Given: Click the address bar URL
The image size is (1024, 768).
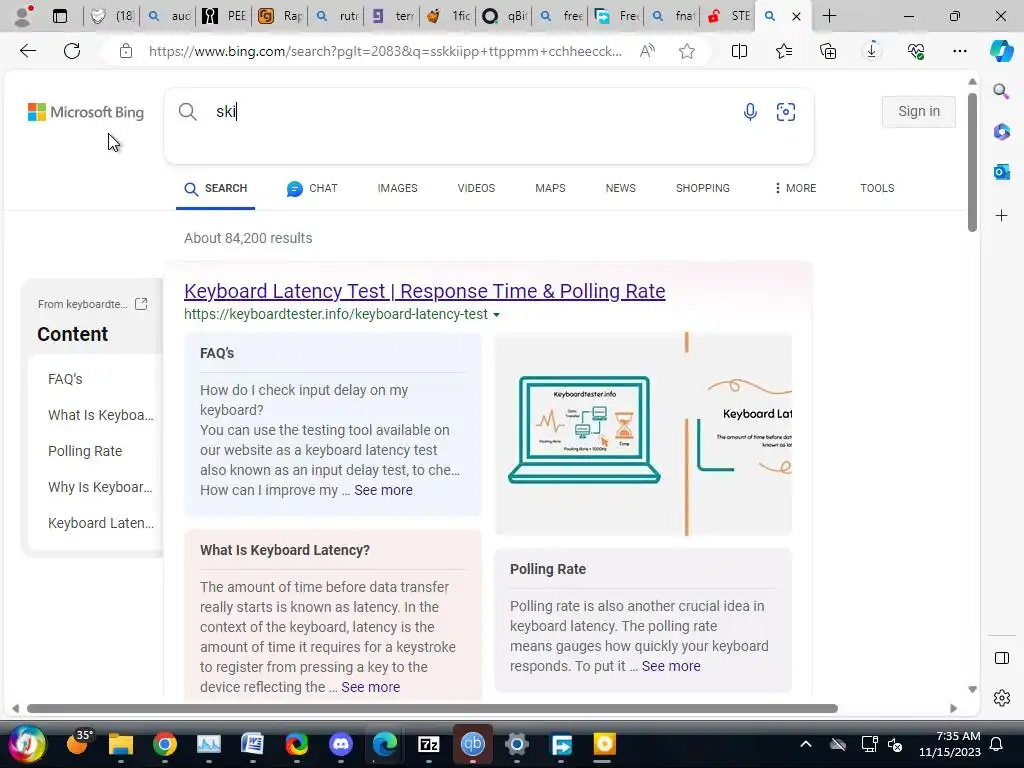Looking at the screenshot, I should tap(385, 51).
